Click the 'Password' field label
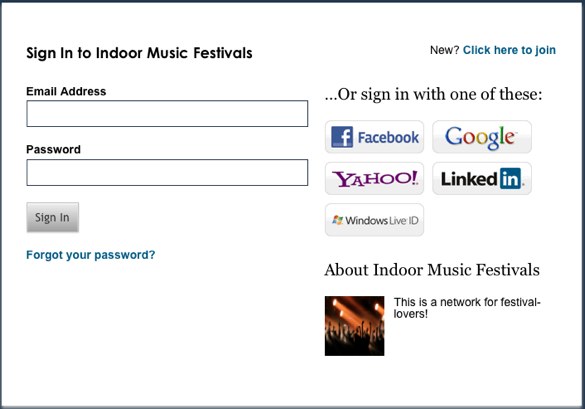The height and width of the screenshot is (409, 585). [53, 149]
